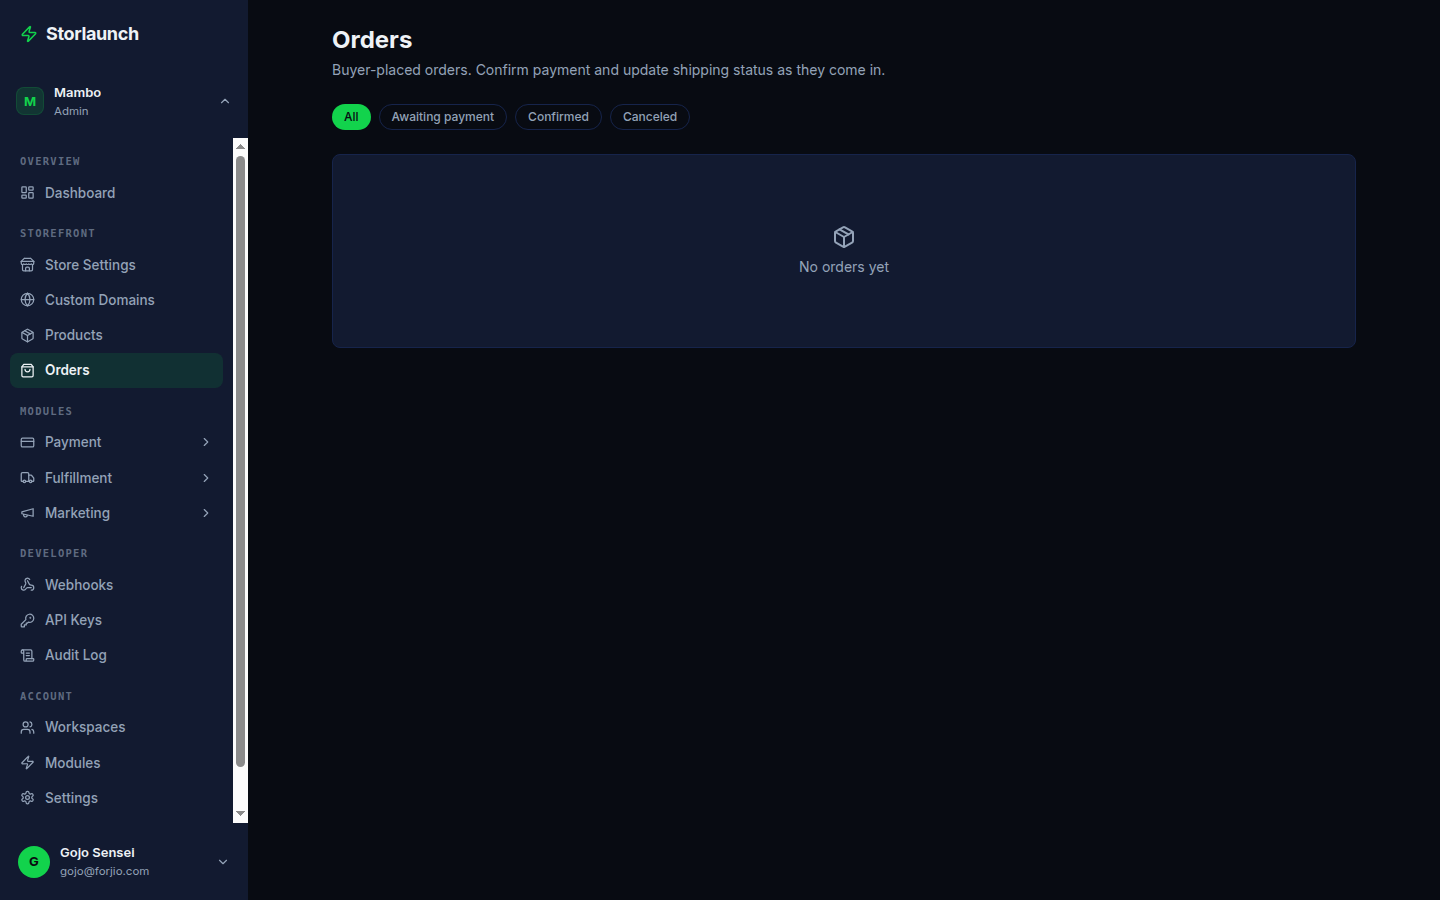Click the Store Settings storefront icon
Image resolution: width=1440 pixels, height=900 pixels.
pos(27,265)
